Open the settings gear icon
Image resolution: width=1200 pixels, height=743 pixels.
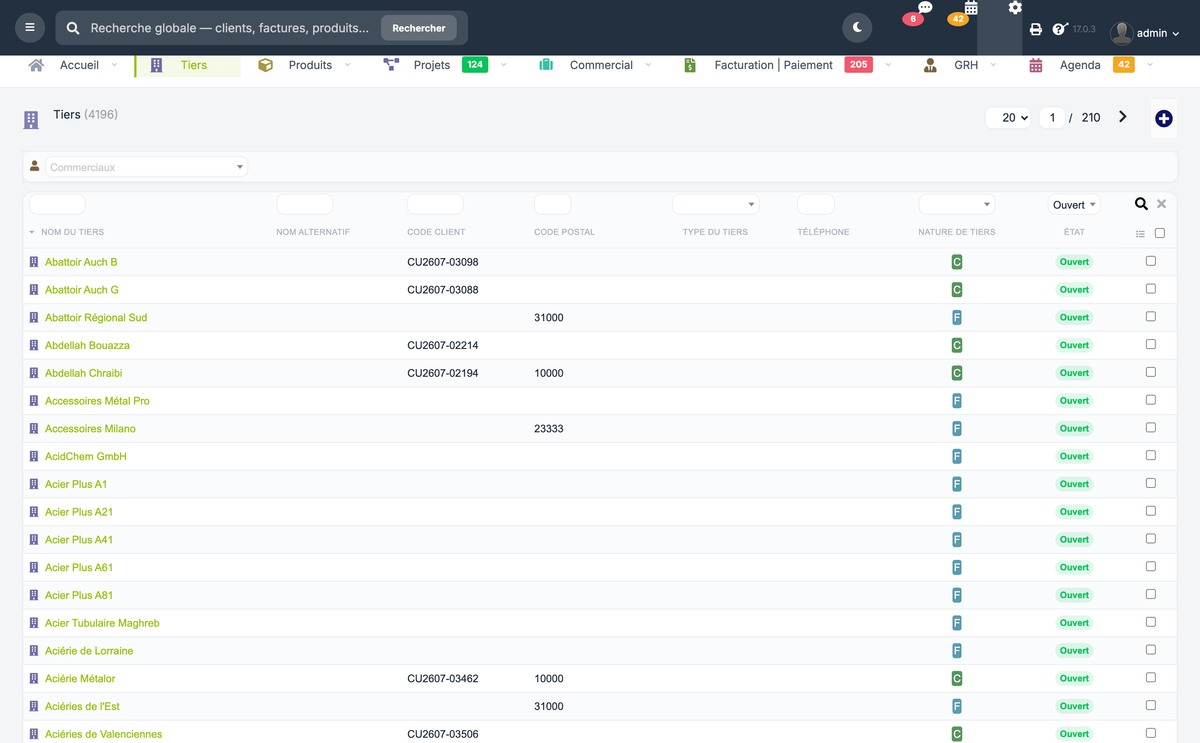[1015, 8]
